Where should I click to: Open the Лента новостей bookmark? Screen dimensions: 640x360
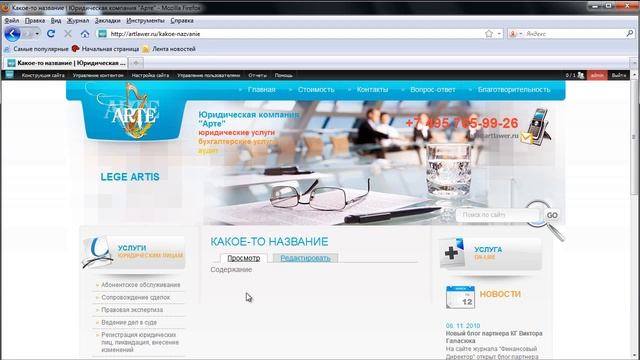click(x=169, y=49)
